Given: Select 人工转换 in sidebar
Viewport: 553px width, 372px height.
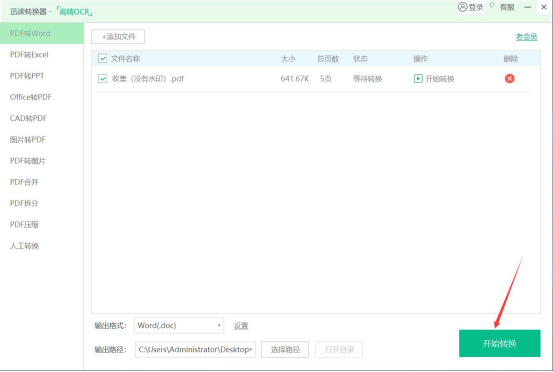Looking at the screenshot, I should point(42,245).
